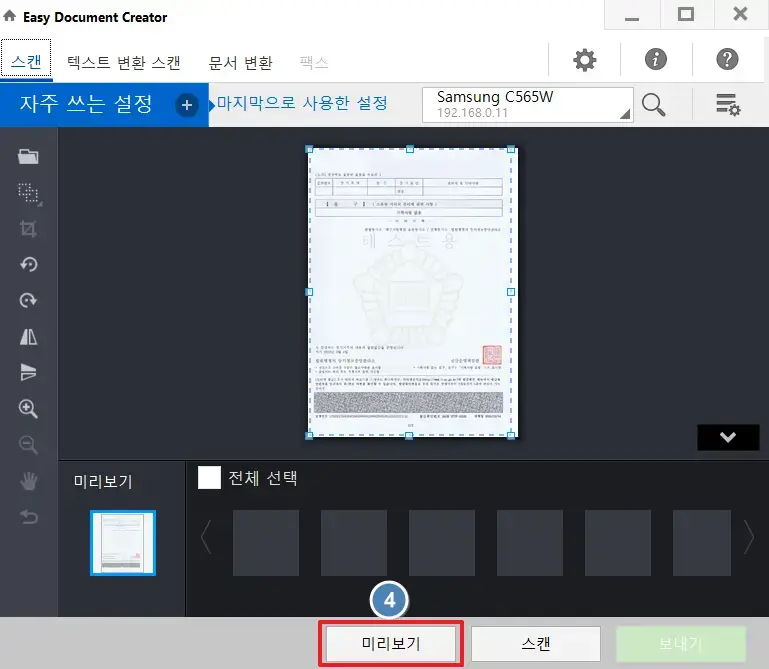Add a favorite setting with plus icon
The image size is (769, 669).
[187, 105]
